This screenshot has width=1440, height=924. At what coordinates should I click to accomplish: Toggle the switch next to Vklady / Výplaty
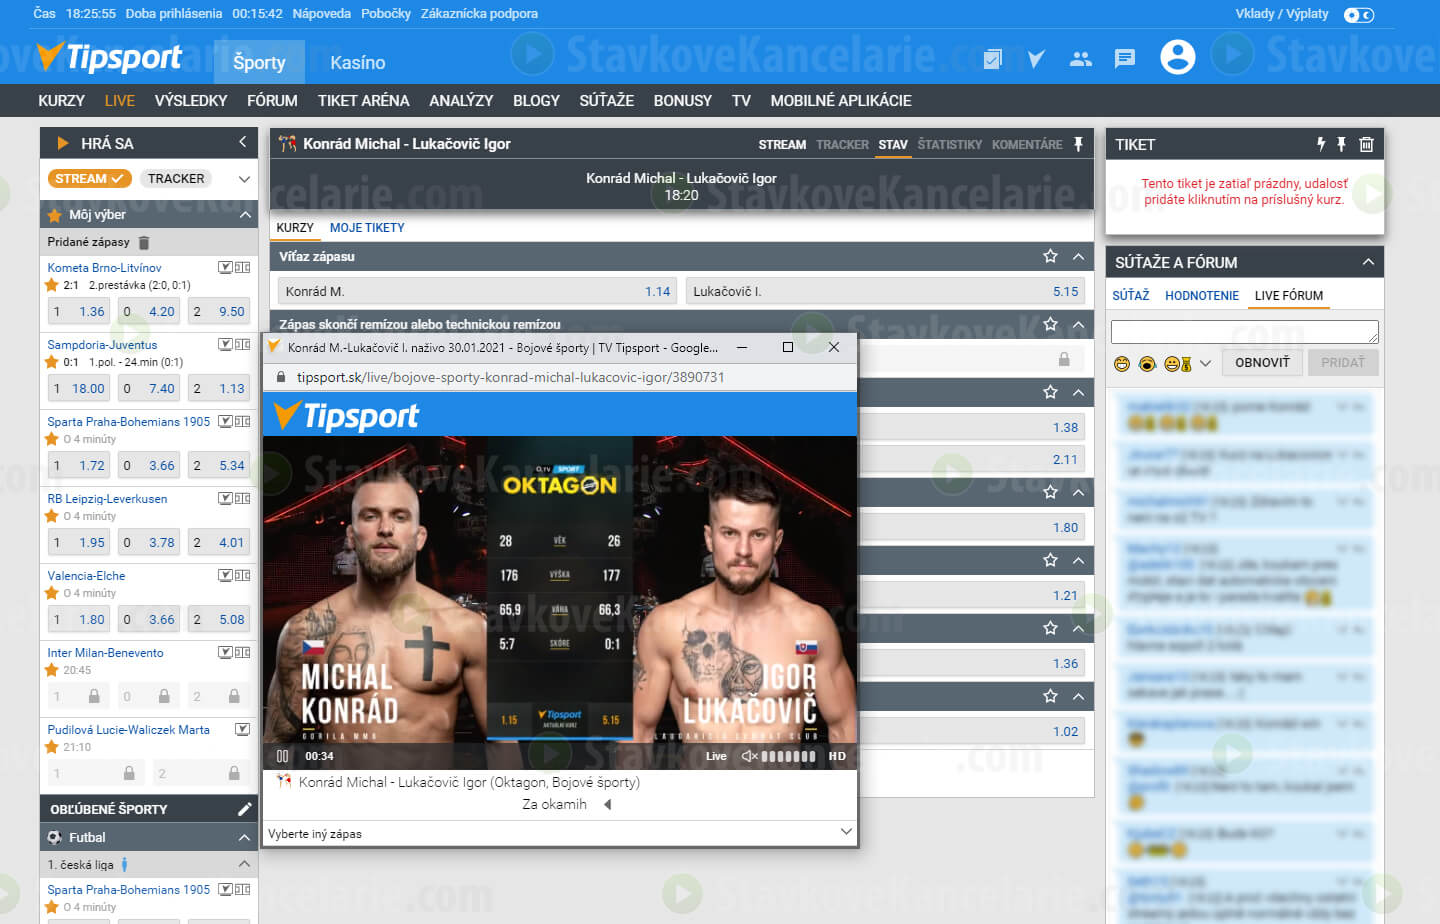[1359, 14]
